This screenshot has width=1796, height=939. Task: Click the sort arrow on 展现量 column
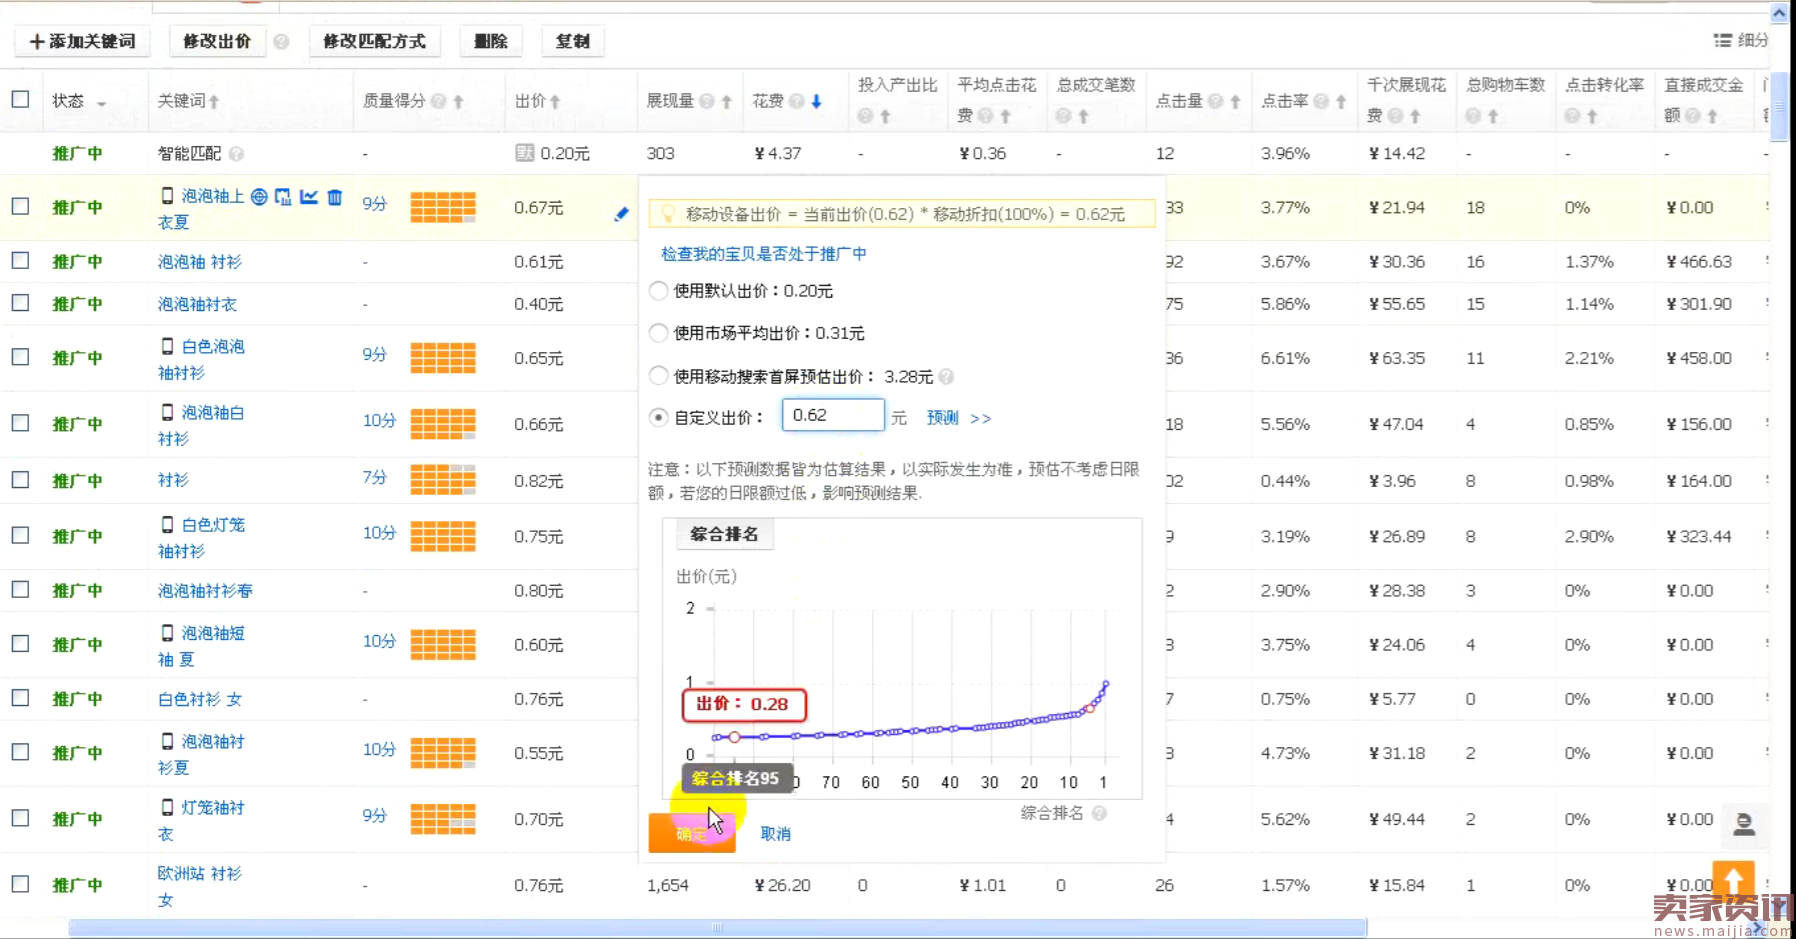[x=726, y=101]
